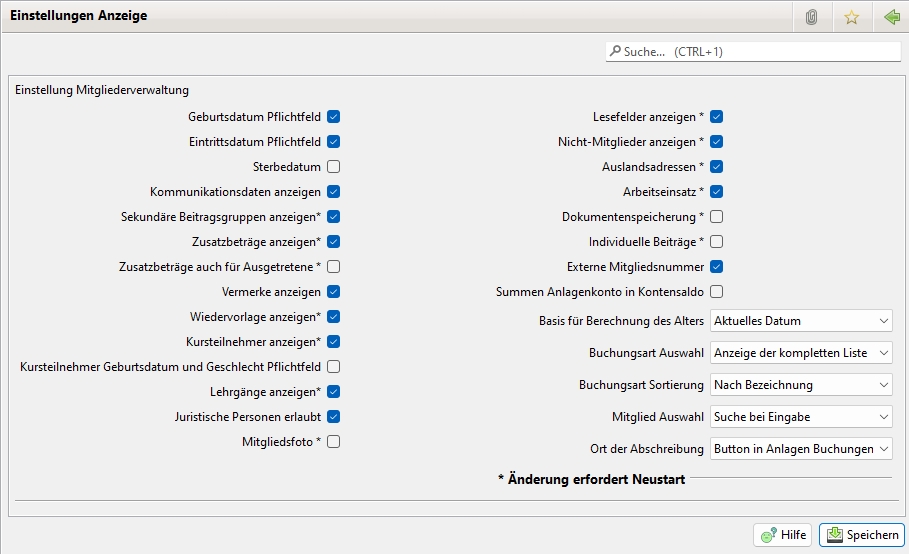Screen dimensions: 909x554
Task: Open the Buchungsart Sortierung combo box
Action: pos(800,385)
